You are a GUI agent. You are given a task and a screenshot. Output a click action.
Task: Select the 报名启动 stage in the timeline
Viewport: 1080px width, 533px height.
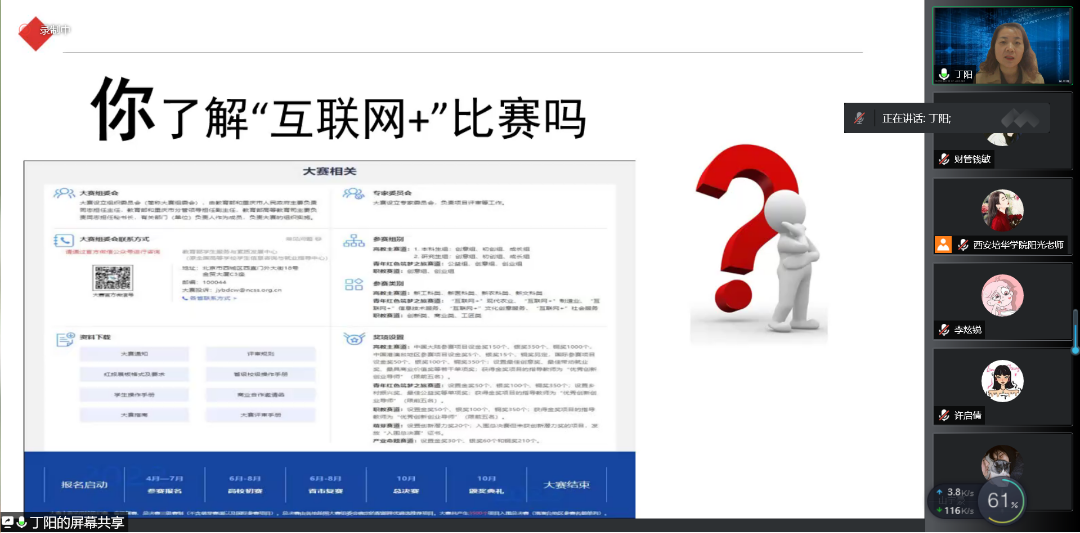pos(86,485)
